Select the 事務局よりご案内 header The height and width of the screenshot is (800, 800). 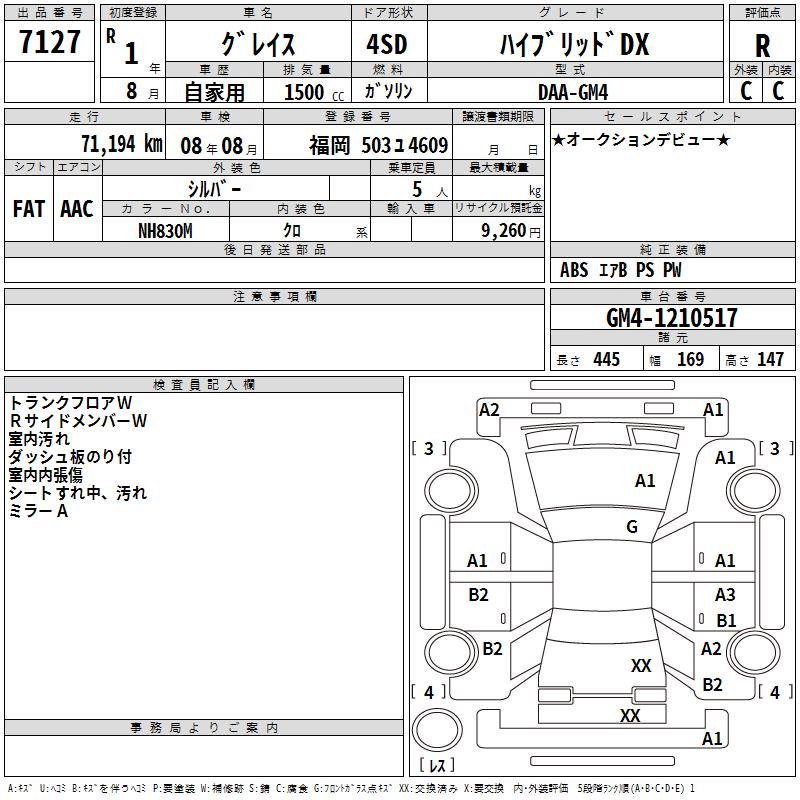[x=204, y=728]
